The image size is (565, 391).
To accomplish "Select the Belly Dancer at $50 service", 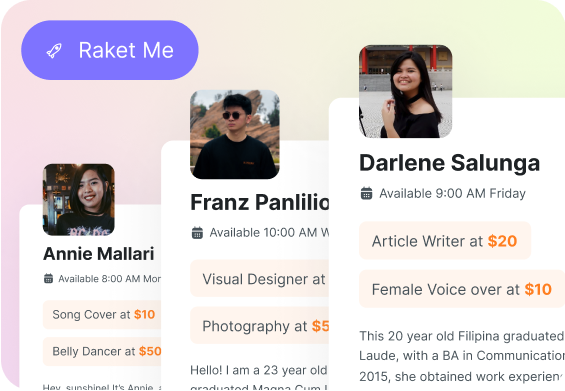I will click(102, 351).
